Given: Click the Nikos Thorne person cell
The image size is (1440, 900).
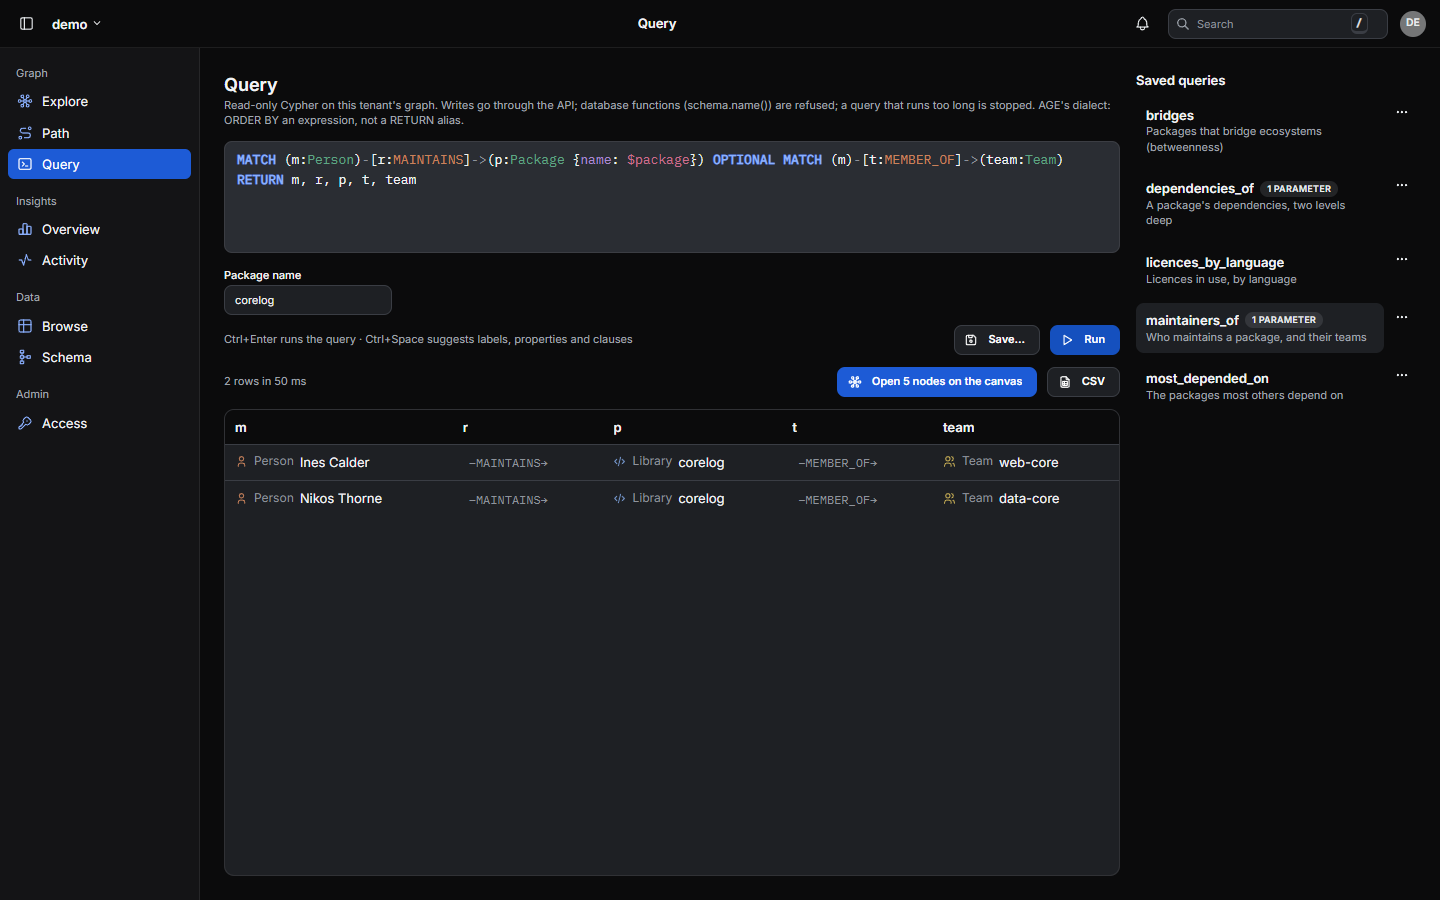Looking at the screenshot, I should click(x=309, y=498).
